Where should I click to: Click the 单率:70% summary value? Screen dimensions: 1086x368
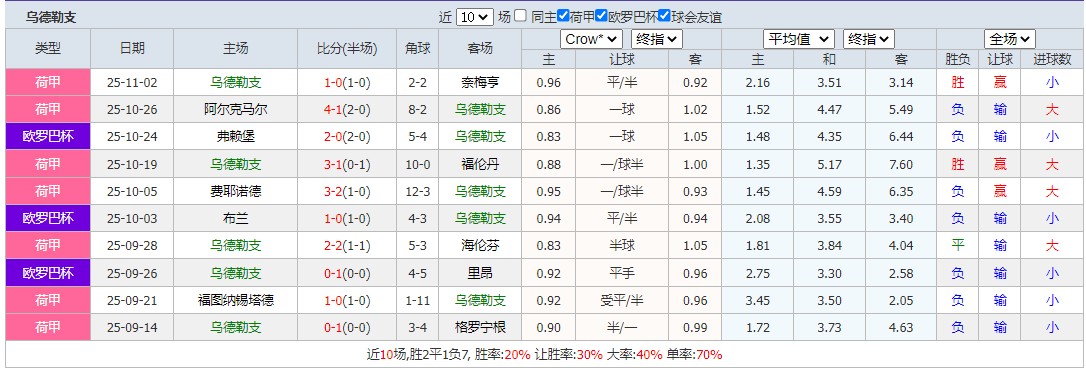695,354
